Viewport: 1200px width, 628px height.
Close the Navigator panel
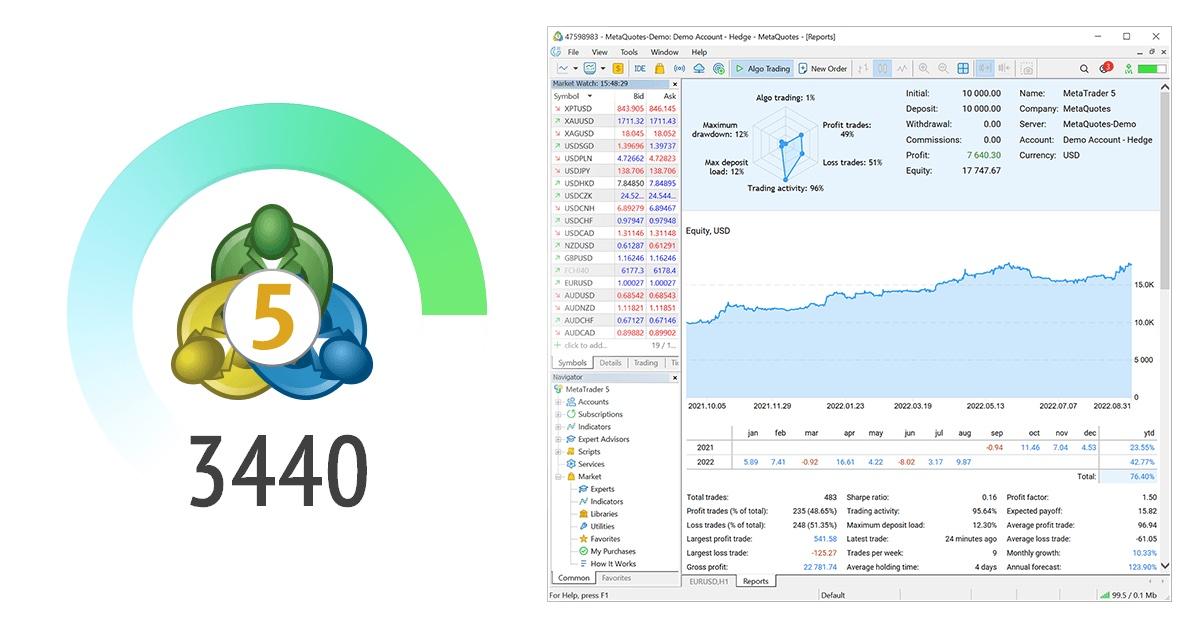674,378
